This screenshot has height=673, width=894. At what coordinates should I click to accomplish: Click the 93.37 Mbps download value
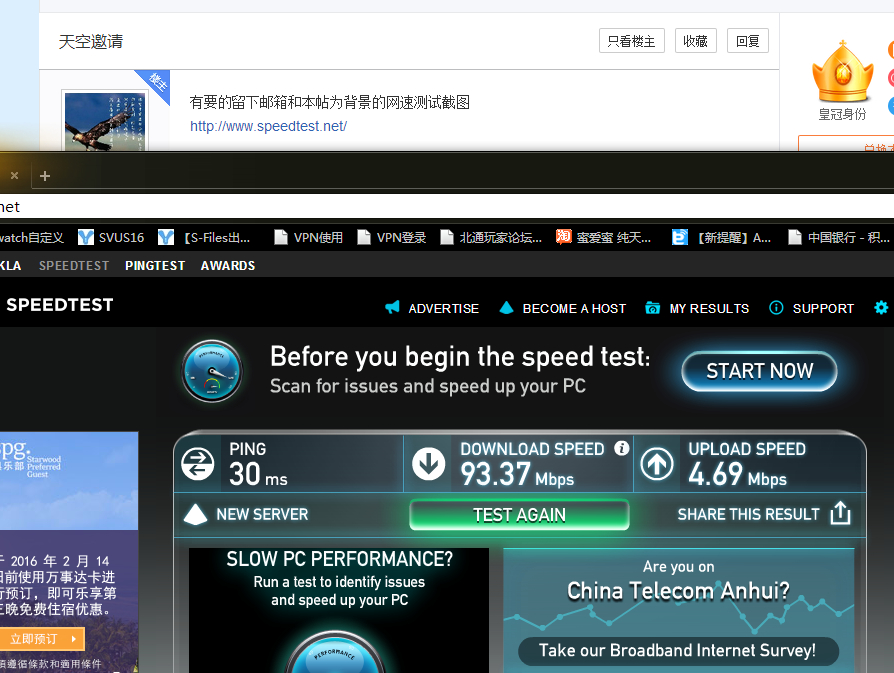tap(517, 475)
